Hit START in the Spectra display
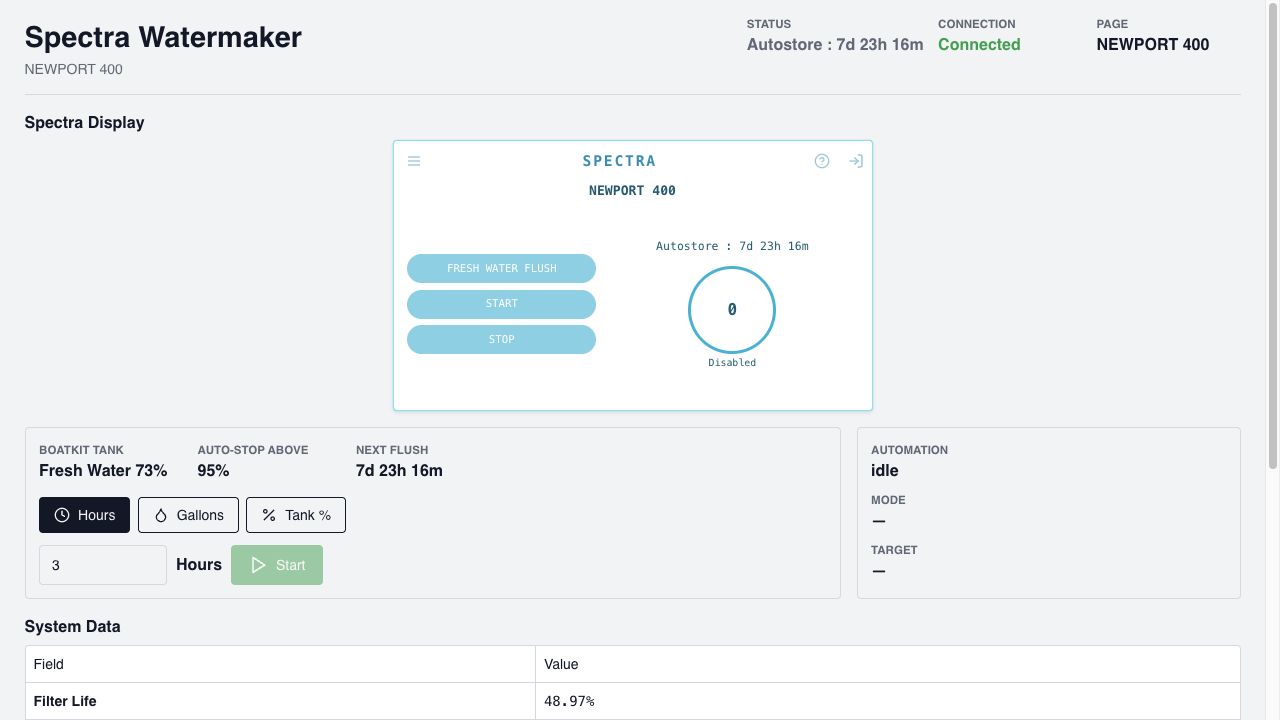This screenshot has height=720, width=1280. click(501, 304)
